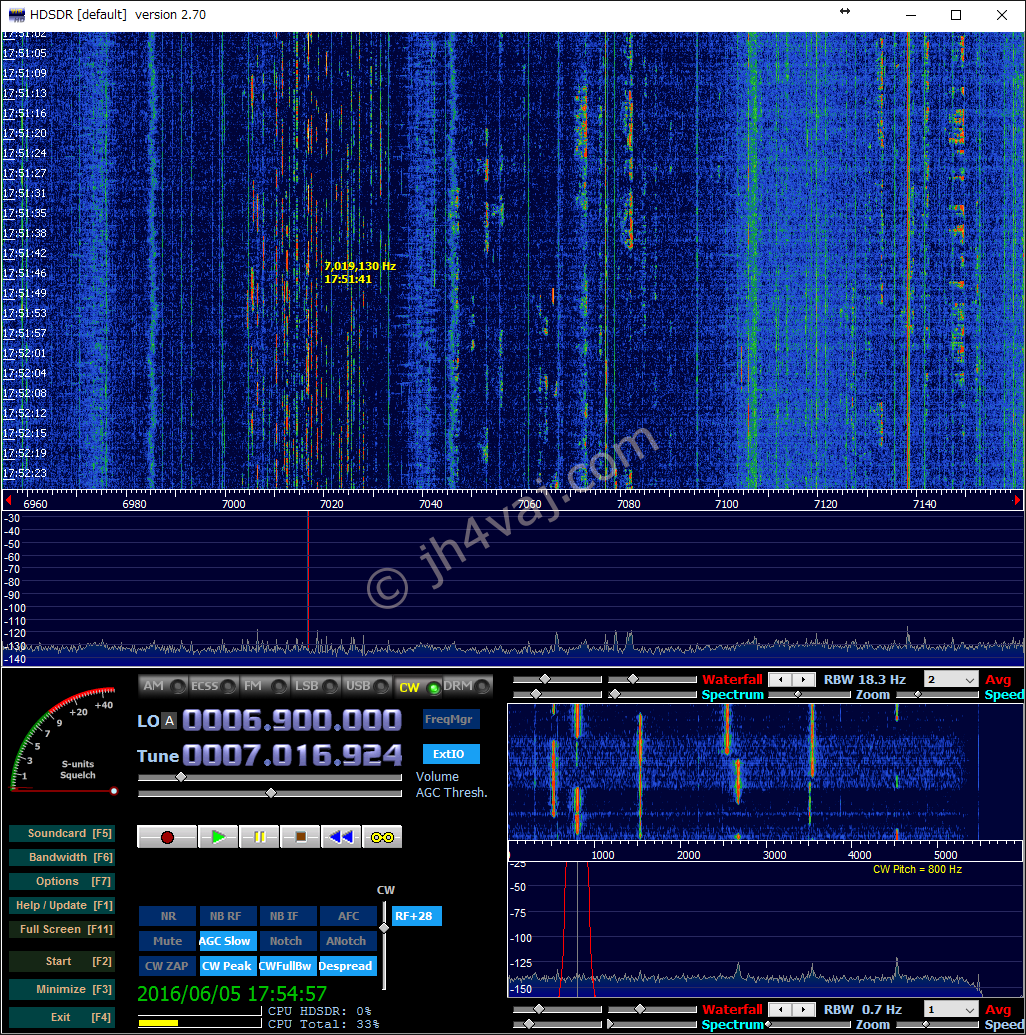Click upper RBW decrease left arrow
The width and height of the screenshot is (1026, 1035).
781,680
